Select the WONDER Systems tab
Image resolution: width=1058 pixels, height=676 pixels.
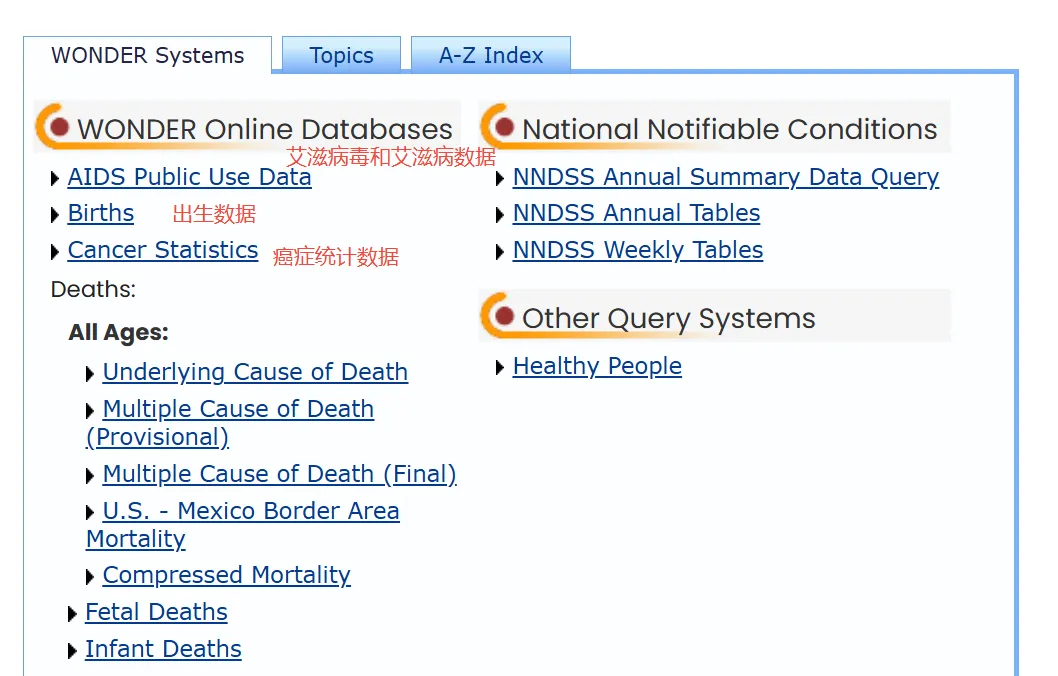pyautogui.click(x=148, y=55)
